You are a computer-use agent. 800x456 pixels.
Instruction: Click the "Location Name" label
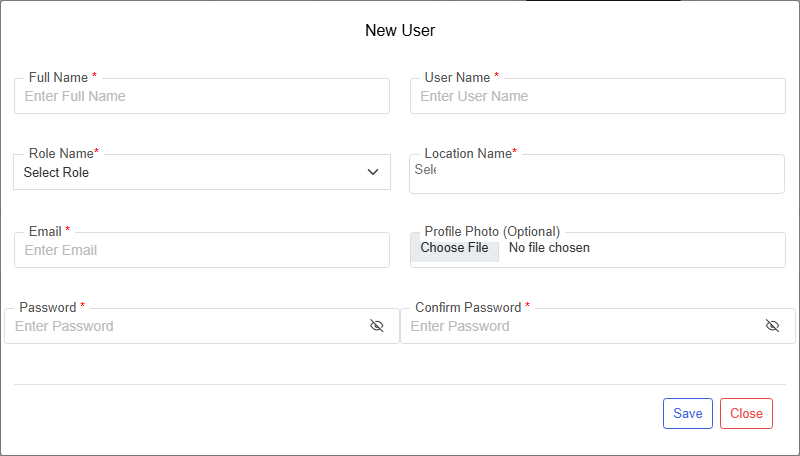pyautogui.click(x=468, y=153)
